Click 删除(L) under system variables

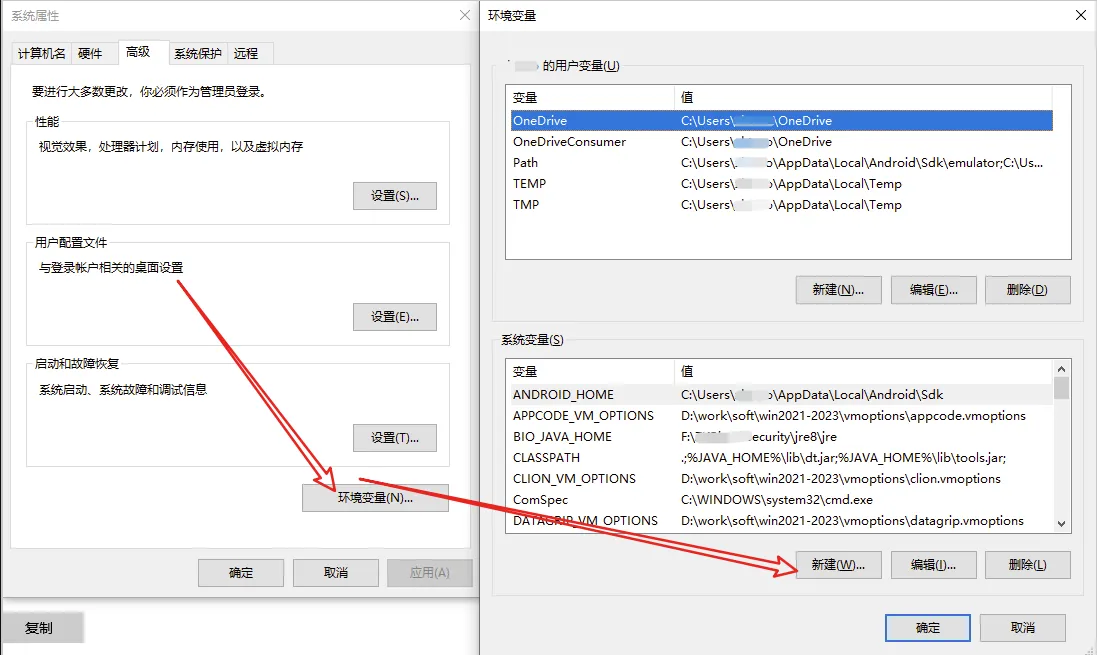pos(1027,565)
